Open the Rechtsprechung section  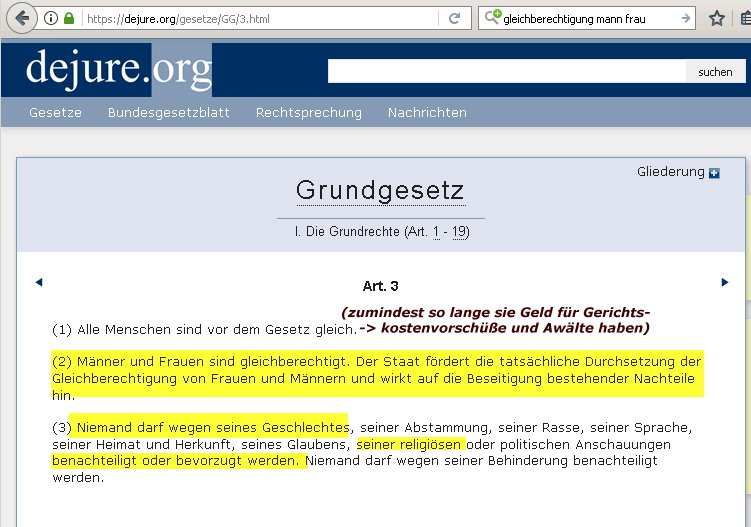[x=308, y=113]
